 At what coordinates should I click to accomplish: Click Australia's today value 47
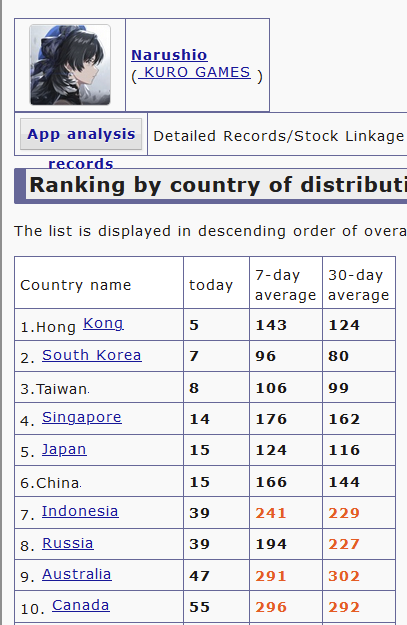click(x=199, y=576)
